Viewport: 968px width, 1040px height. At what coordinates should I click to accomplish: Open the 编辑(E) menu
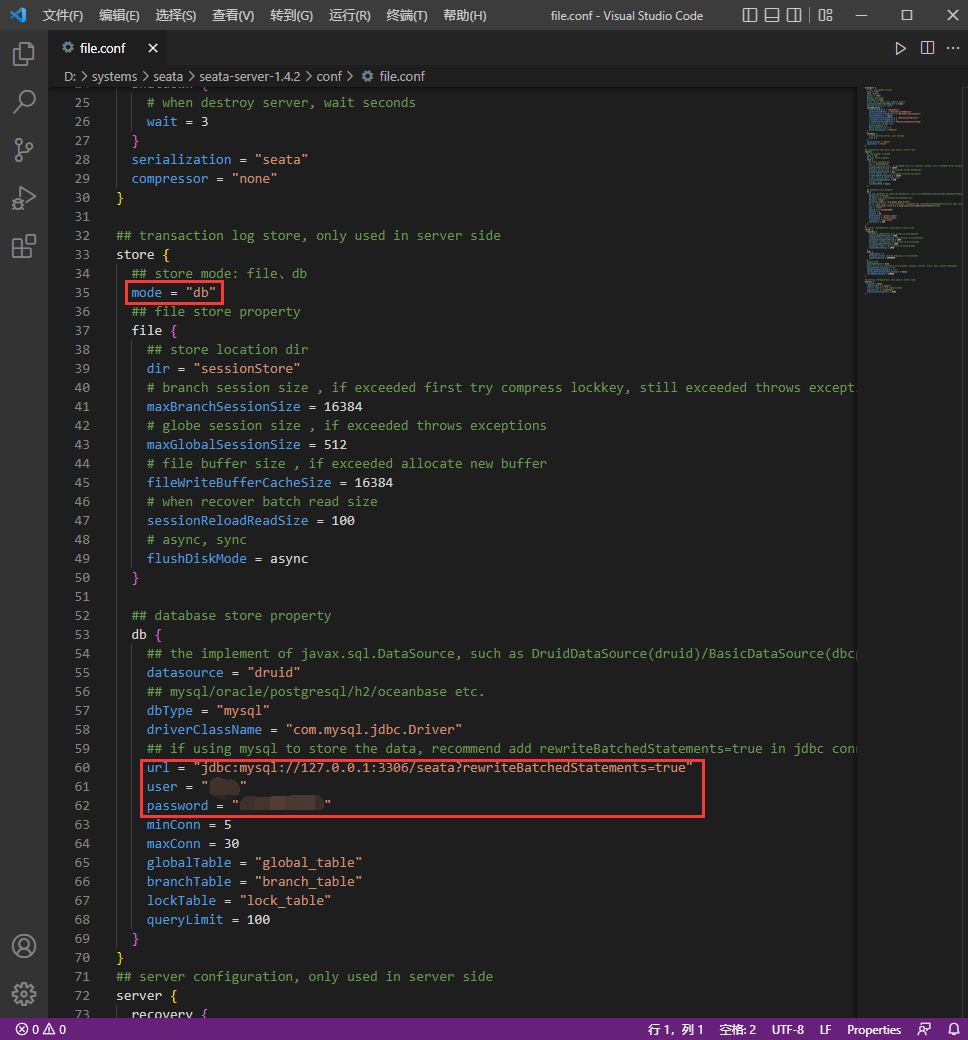pos(119,15)
